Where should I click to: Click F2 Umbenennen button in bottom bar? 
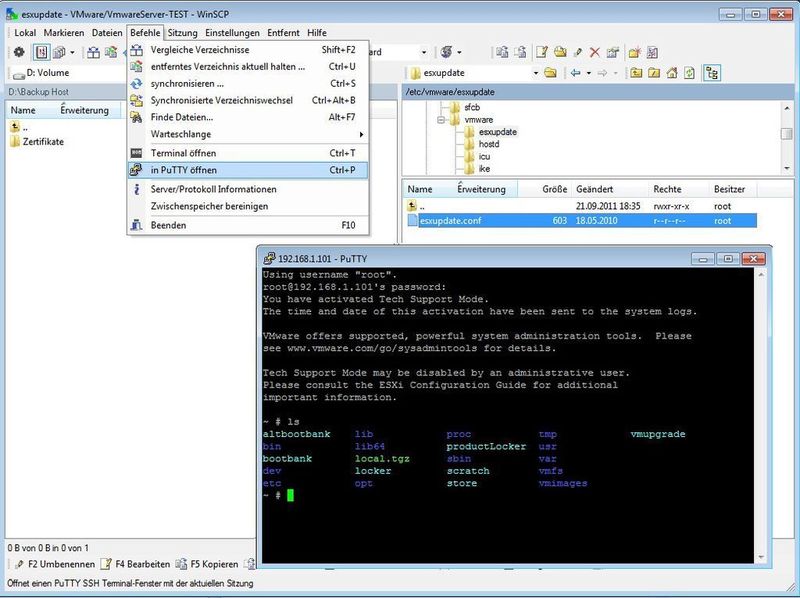tap(55, 564)
